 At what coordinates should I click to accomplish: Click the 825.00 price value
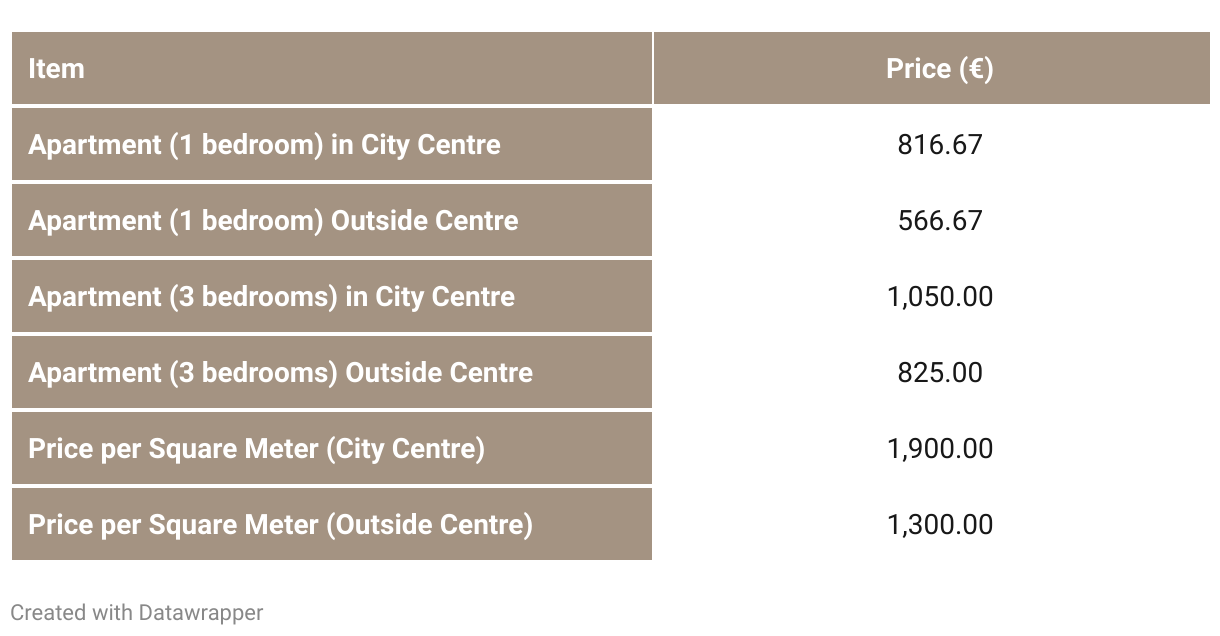point(940,372)
